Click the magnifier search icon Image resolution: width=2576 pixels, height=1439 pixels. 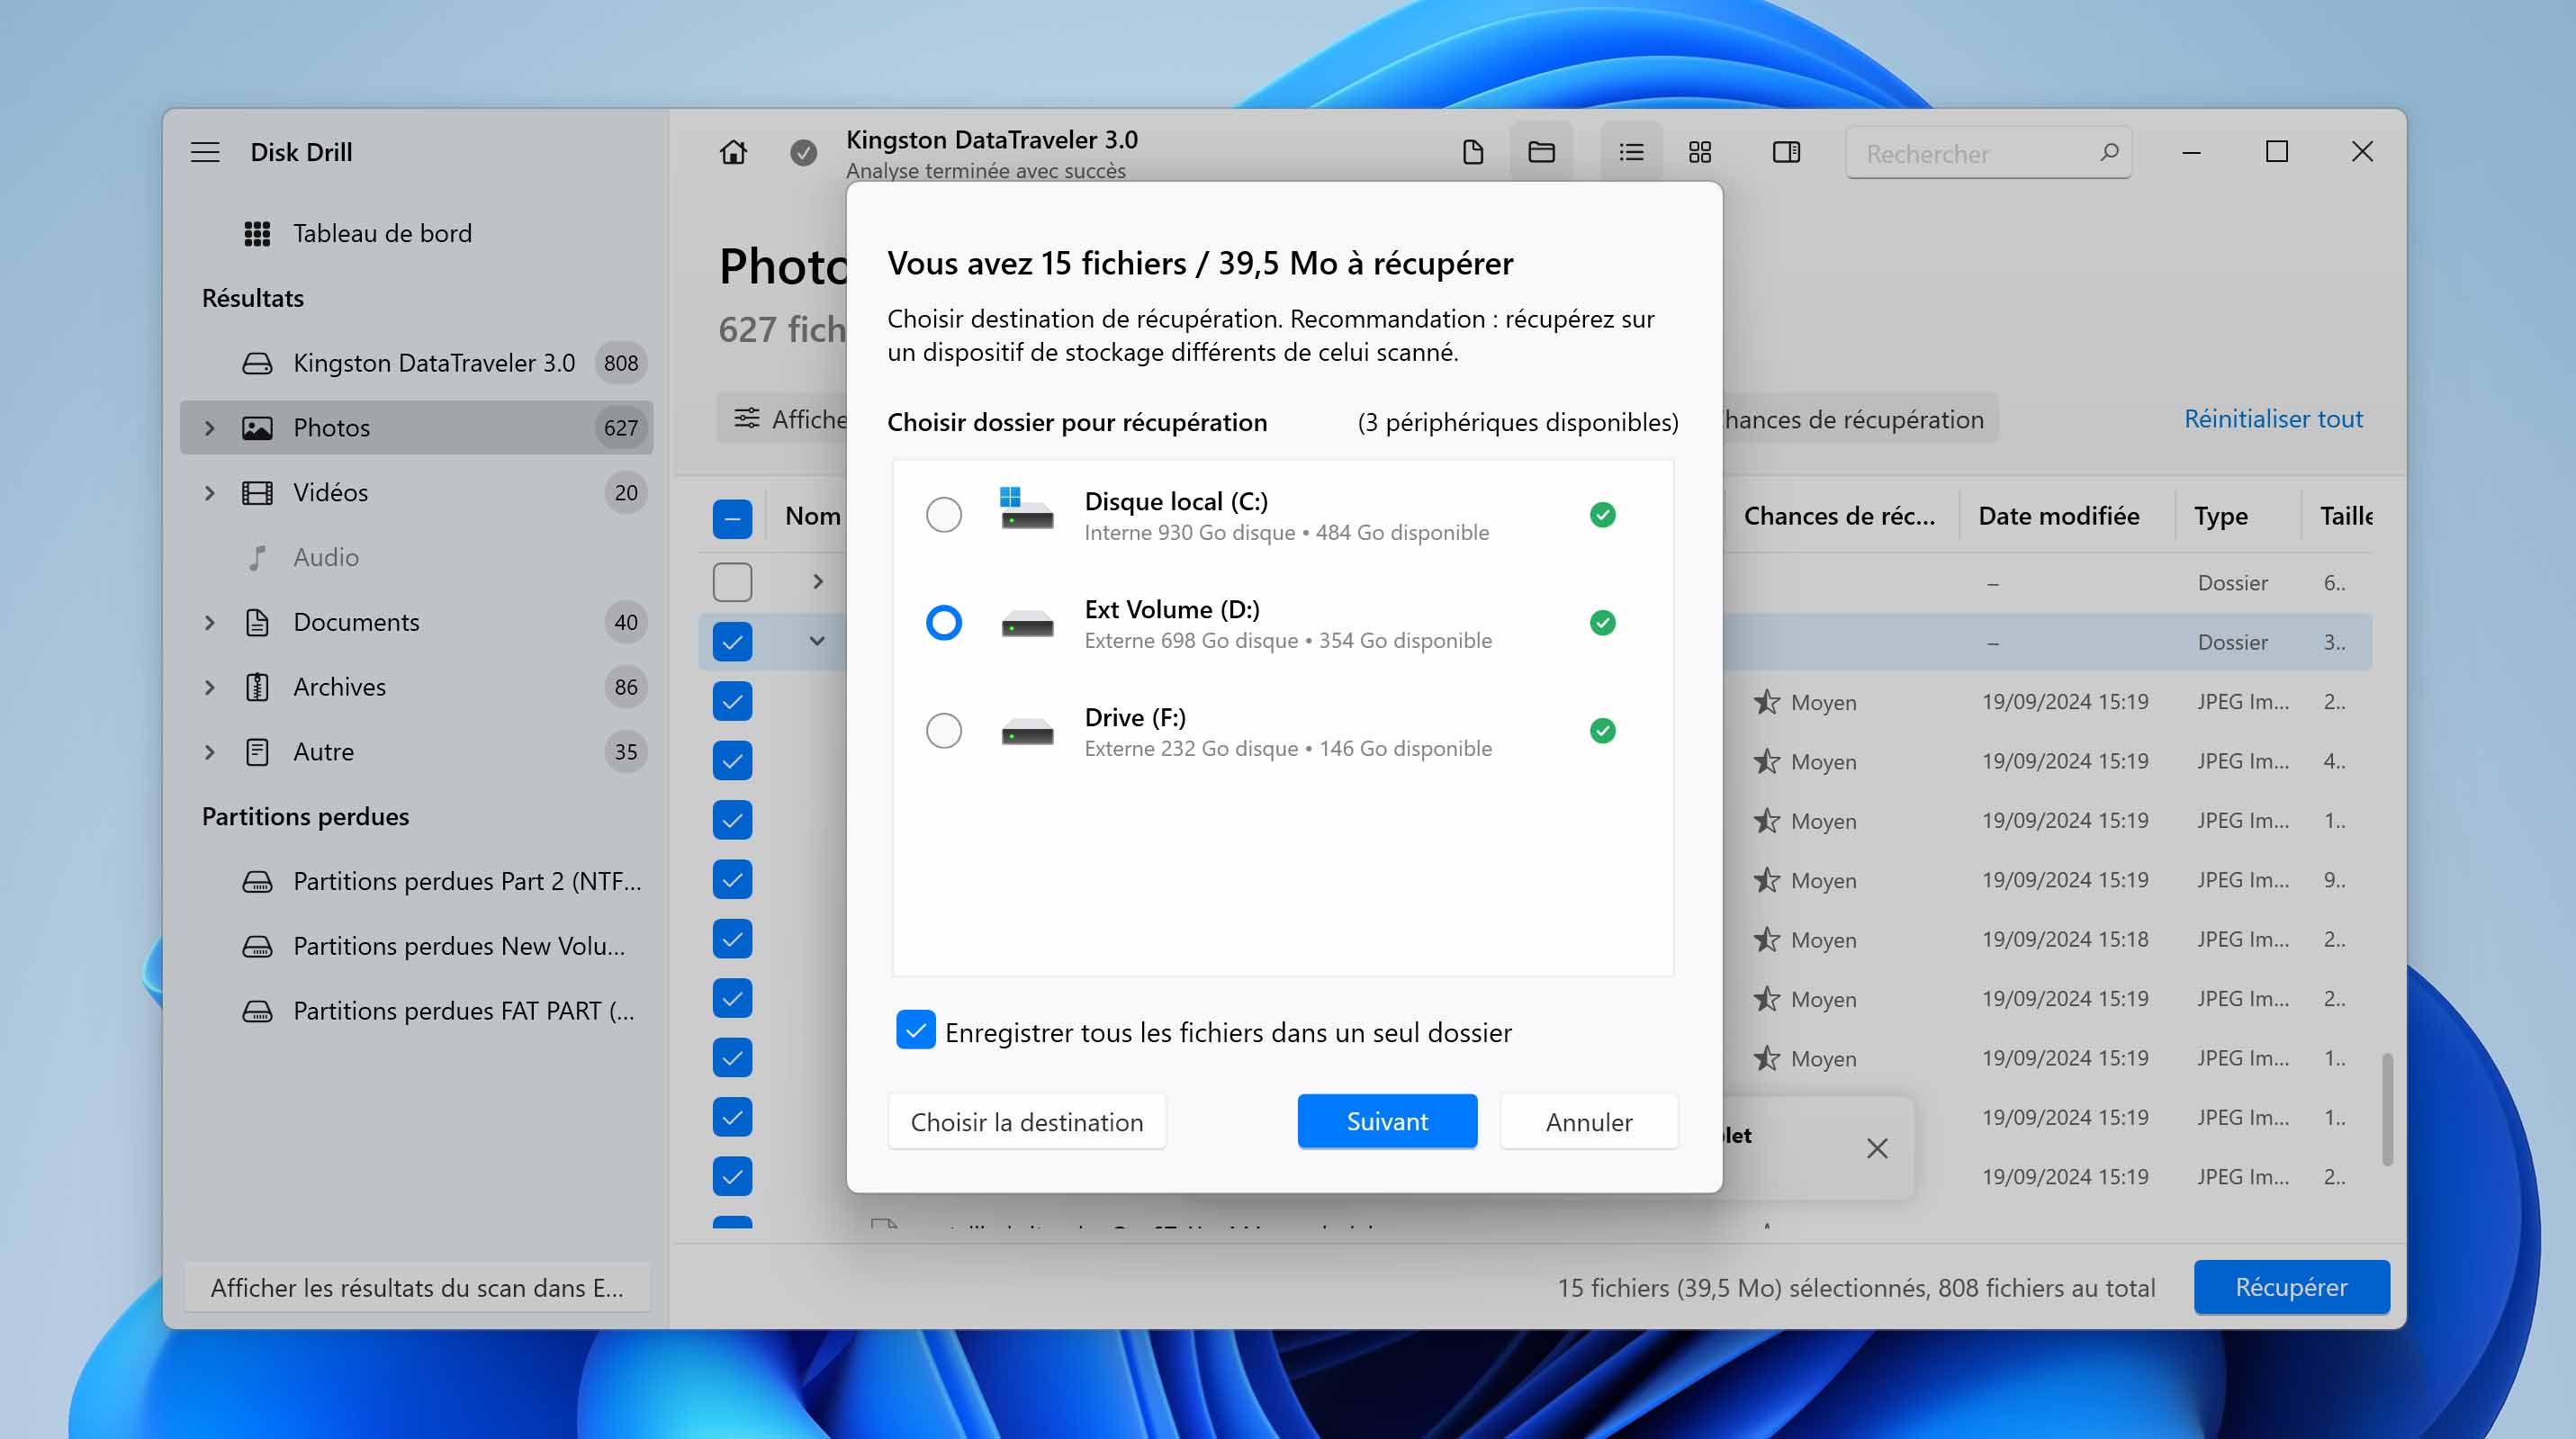click(x=2109, y=152)
